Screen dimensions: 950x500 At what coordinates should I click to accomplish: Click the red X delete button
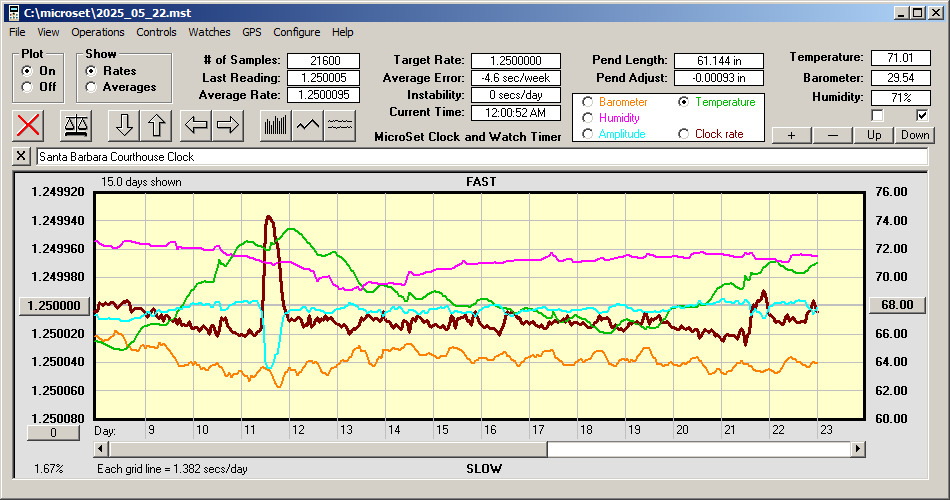tap(29, 125)
